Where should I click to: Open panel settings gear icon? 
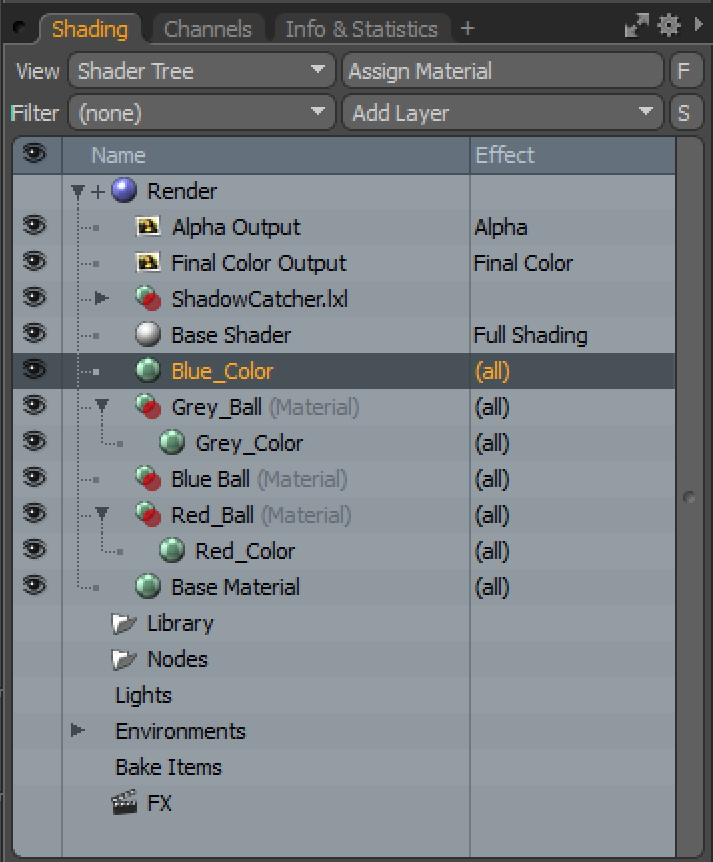pos(668,26)
